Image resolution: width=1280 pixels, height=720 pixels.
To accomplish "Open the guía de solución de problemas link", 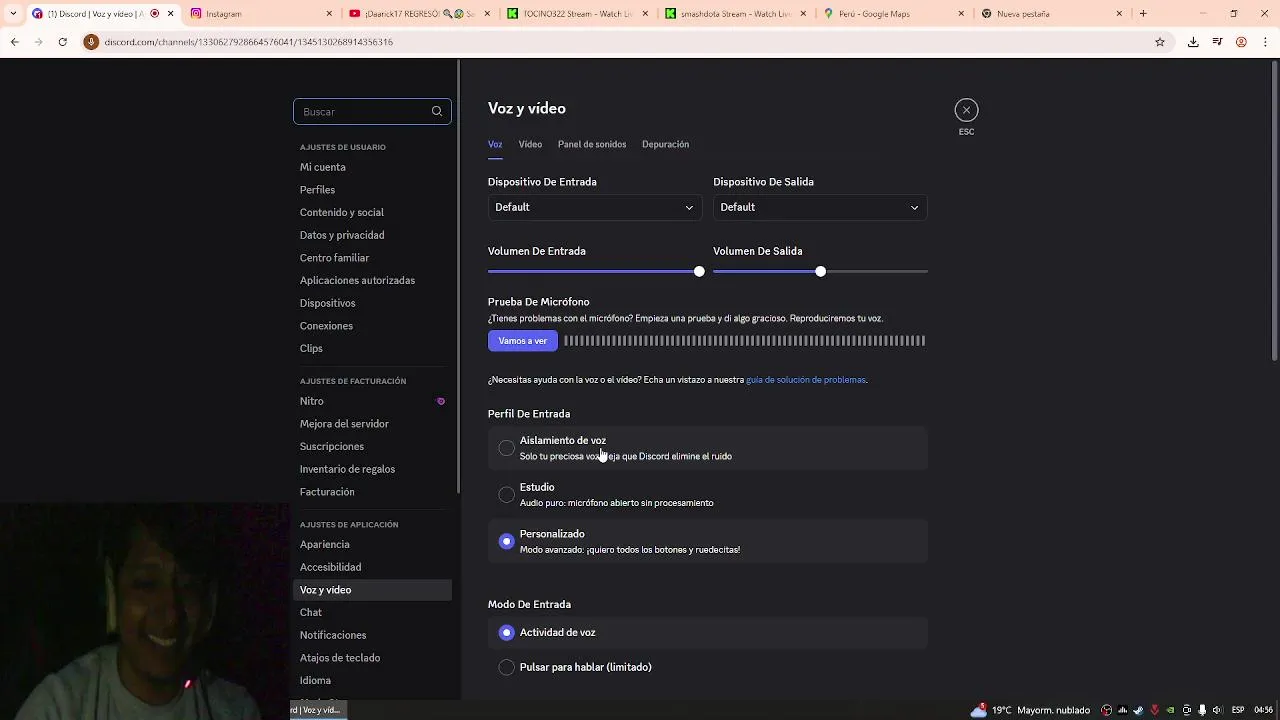I will (806, 380).
